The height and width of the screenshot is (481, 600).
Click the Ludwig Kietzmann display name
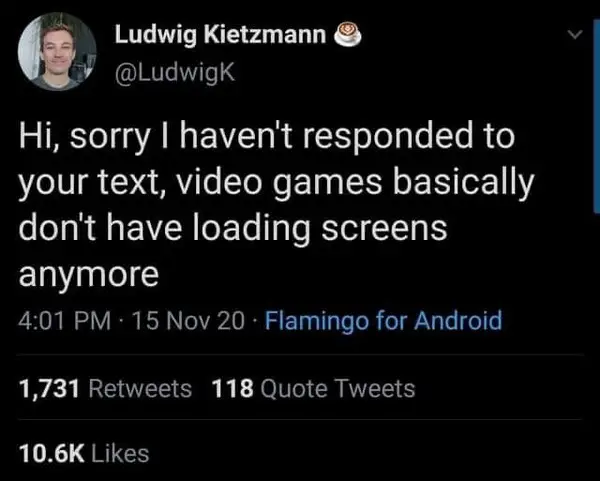pos(220,34)
